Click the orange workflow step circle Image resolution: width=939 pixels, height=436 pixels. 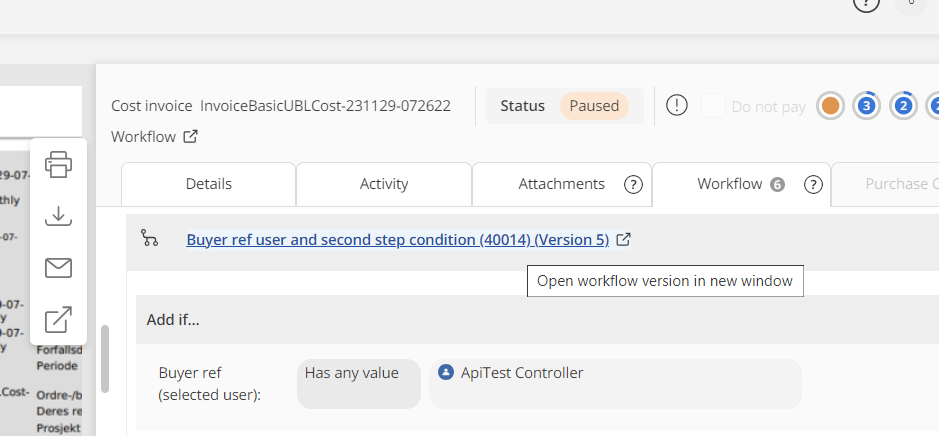coord(830,106)
